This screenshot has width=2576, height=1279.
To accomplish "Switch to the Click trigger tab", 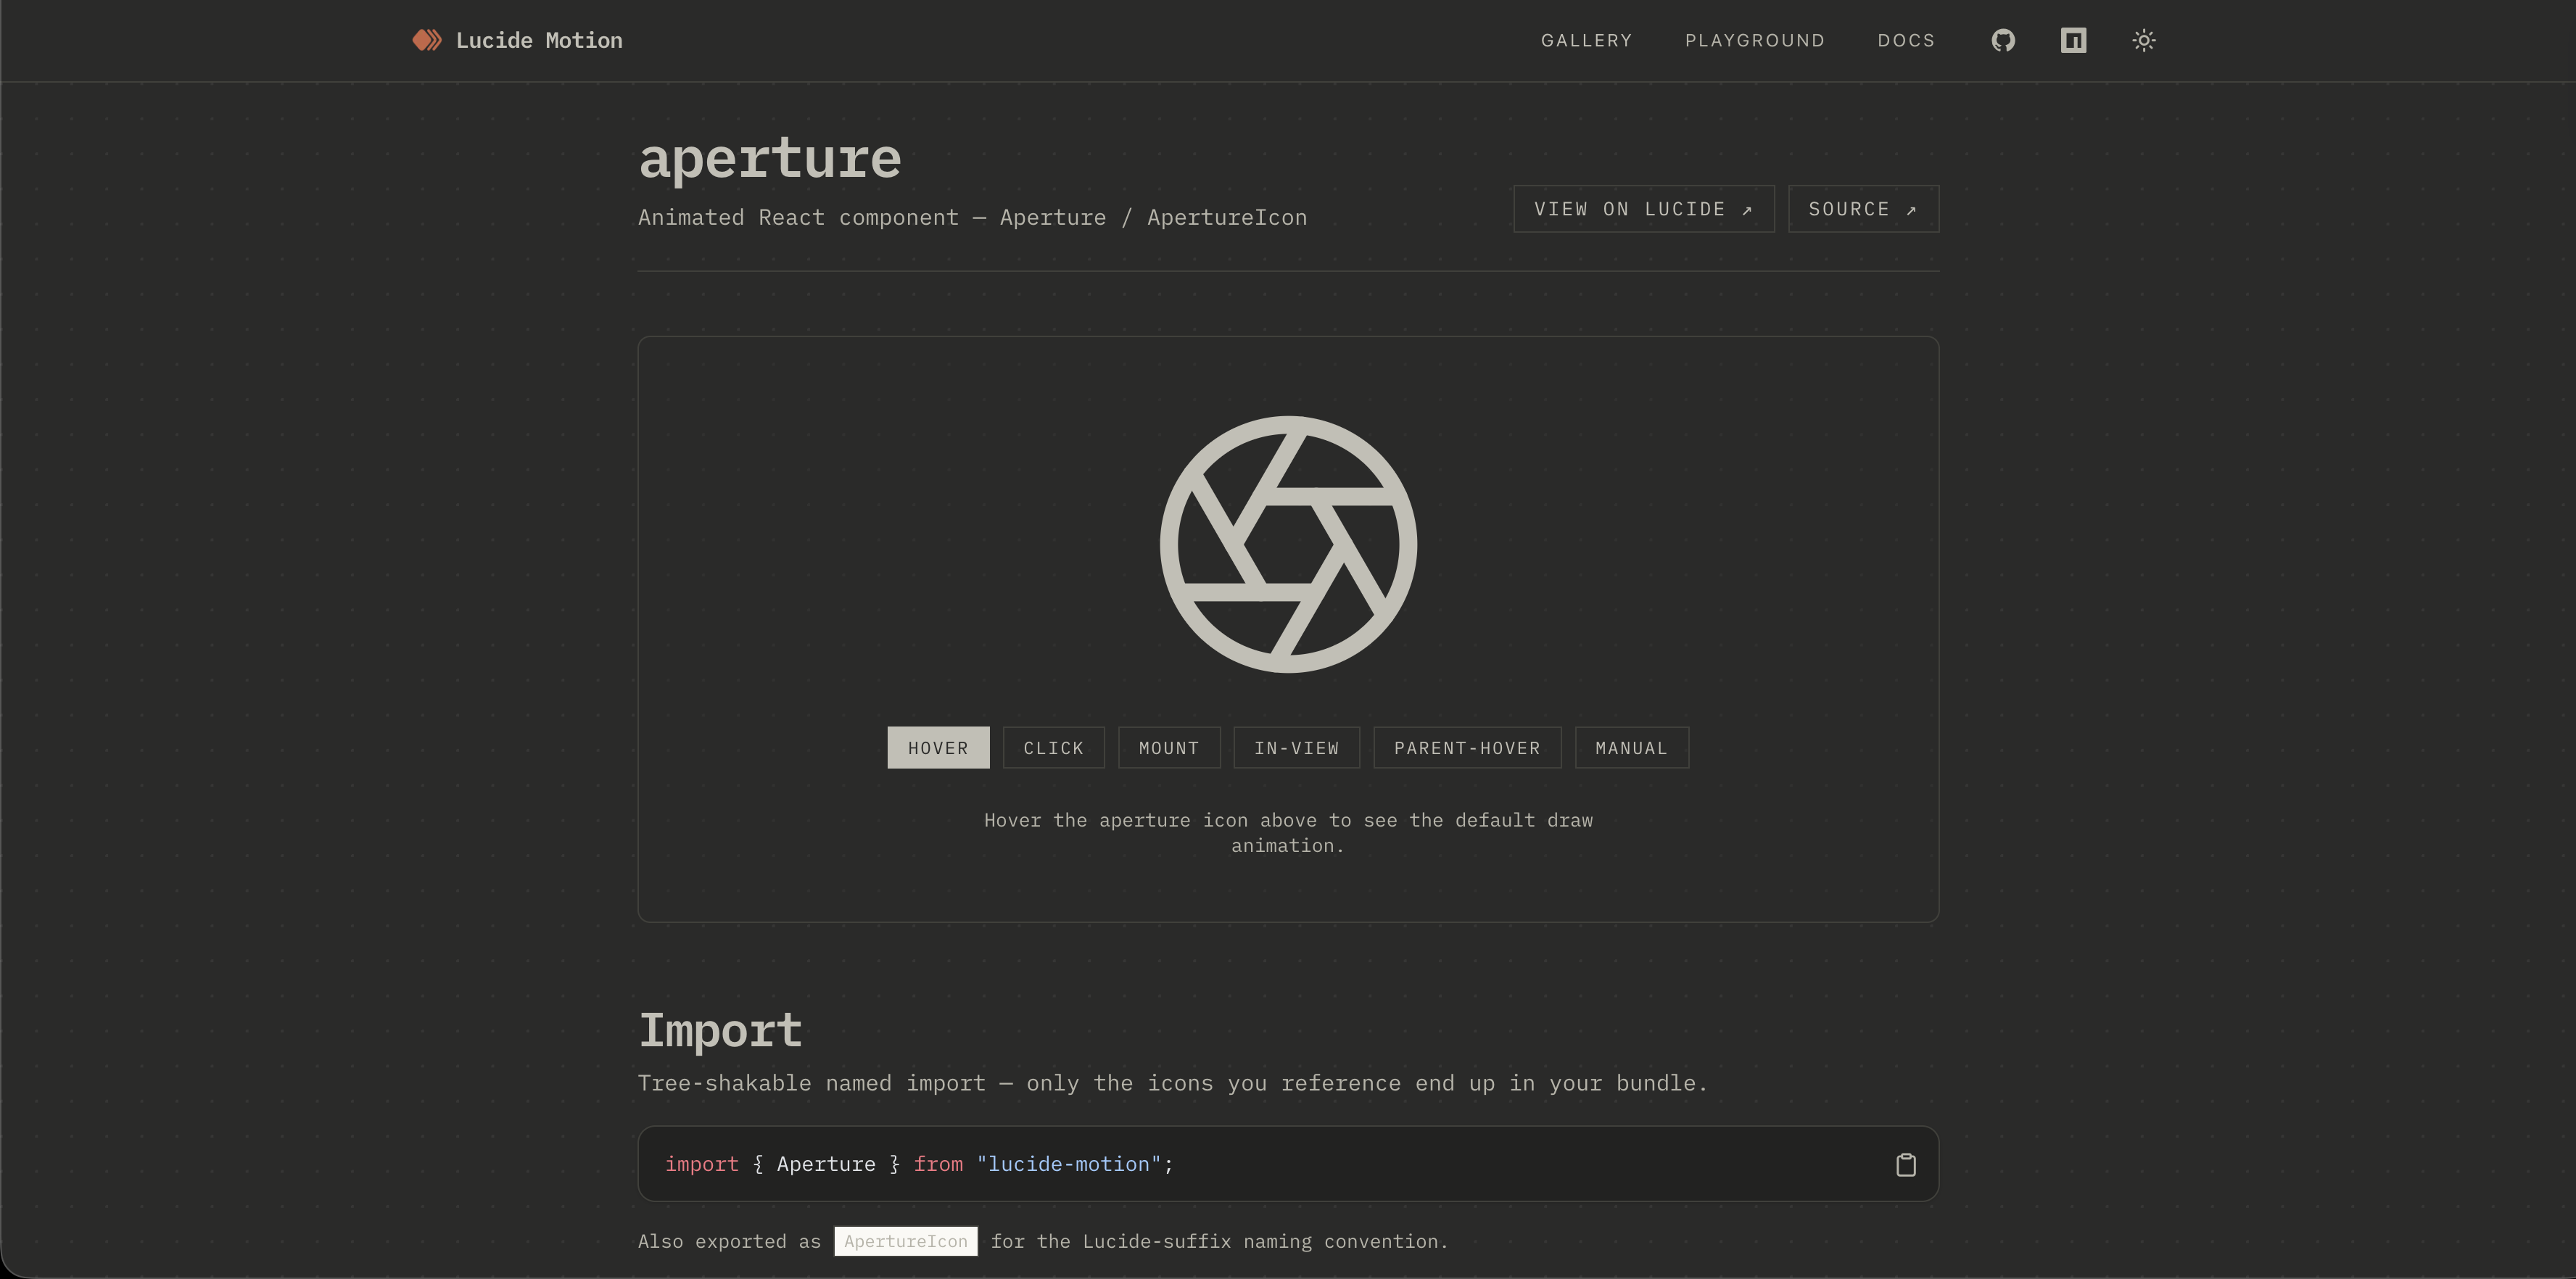I will tap(1054, 748).
